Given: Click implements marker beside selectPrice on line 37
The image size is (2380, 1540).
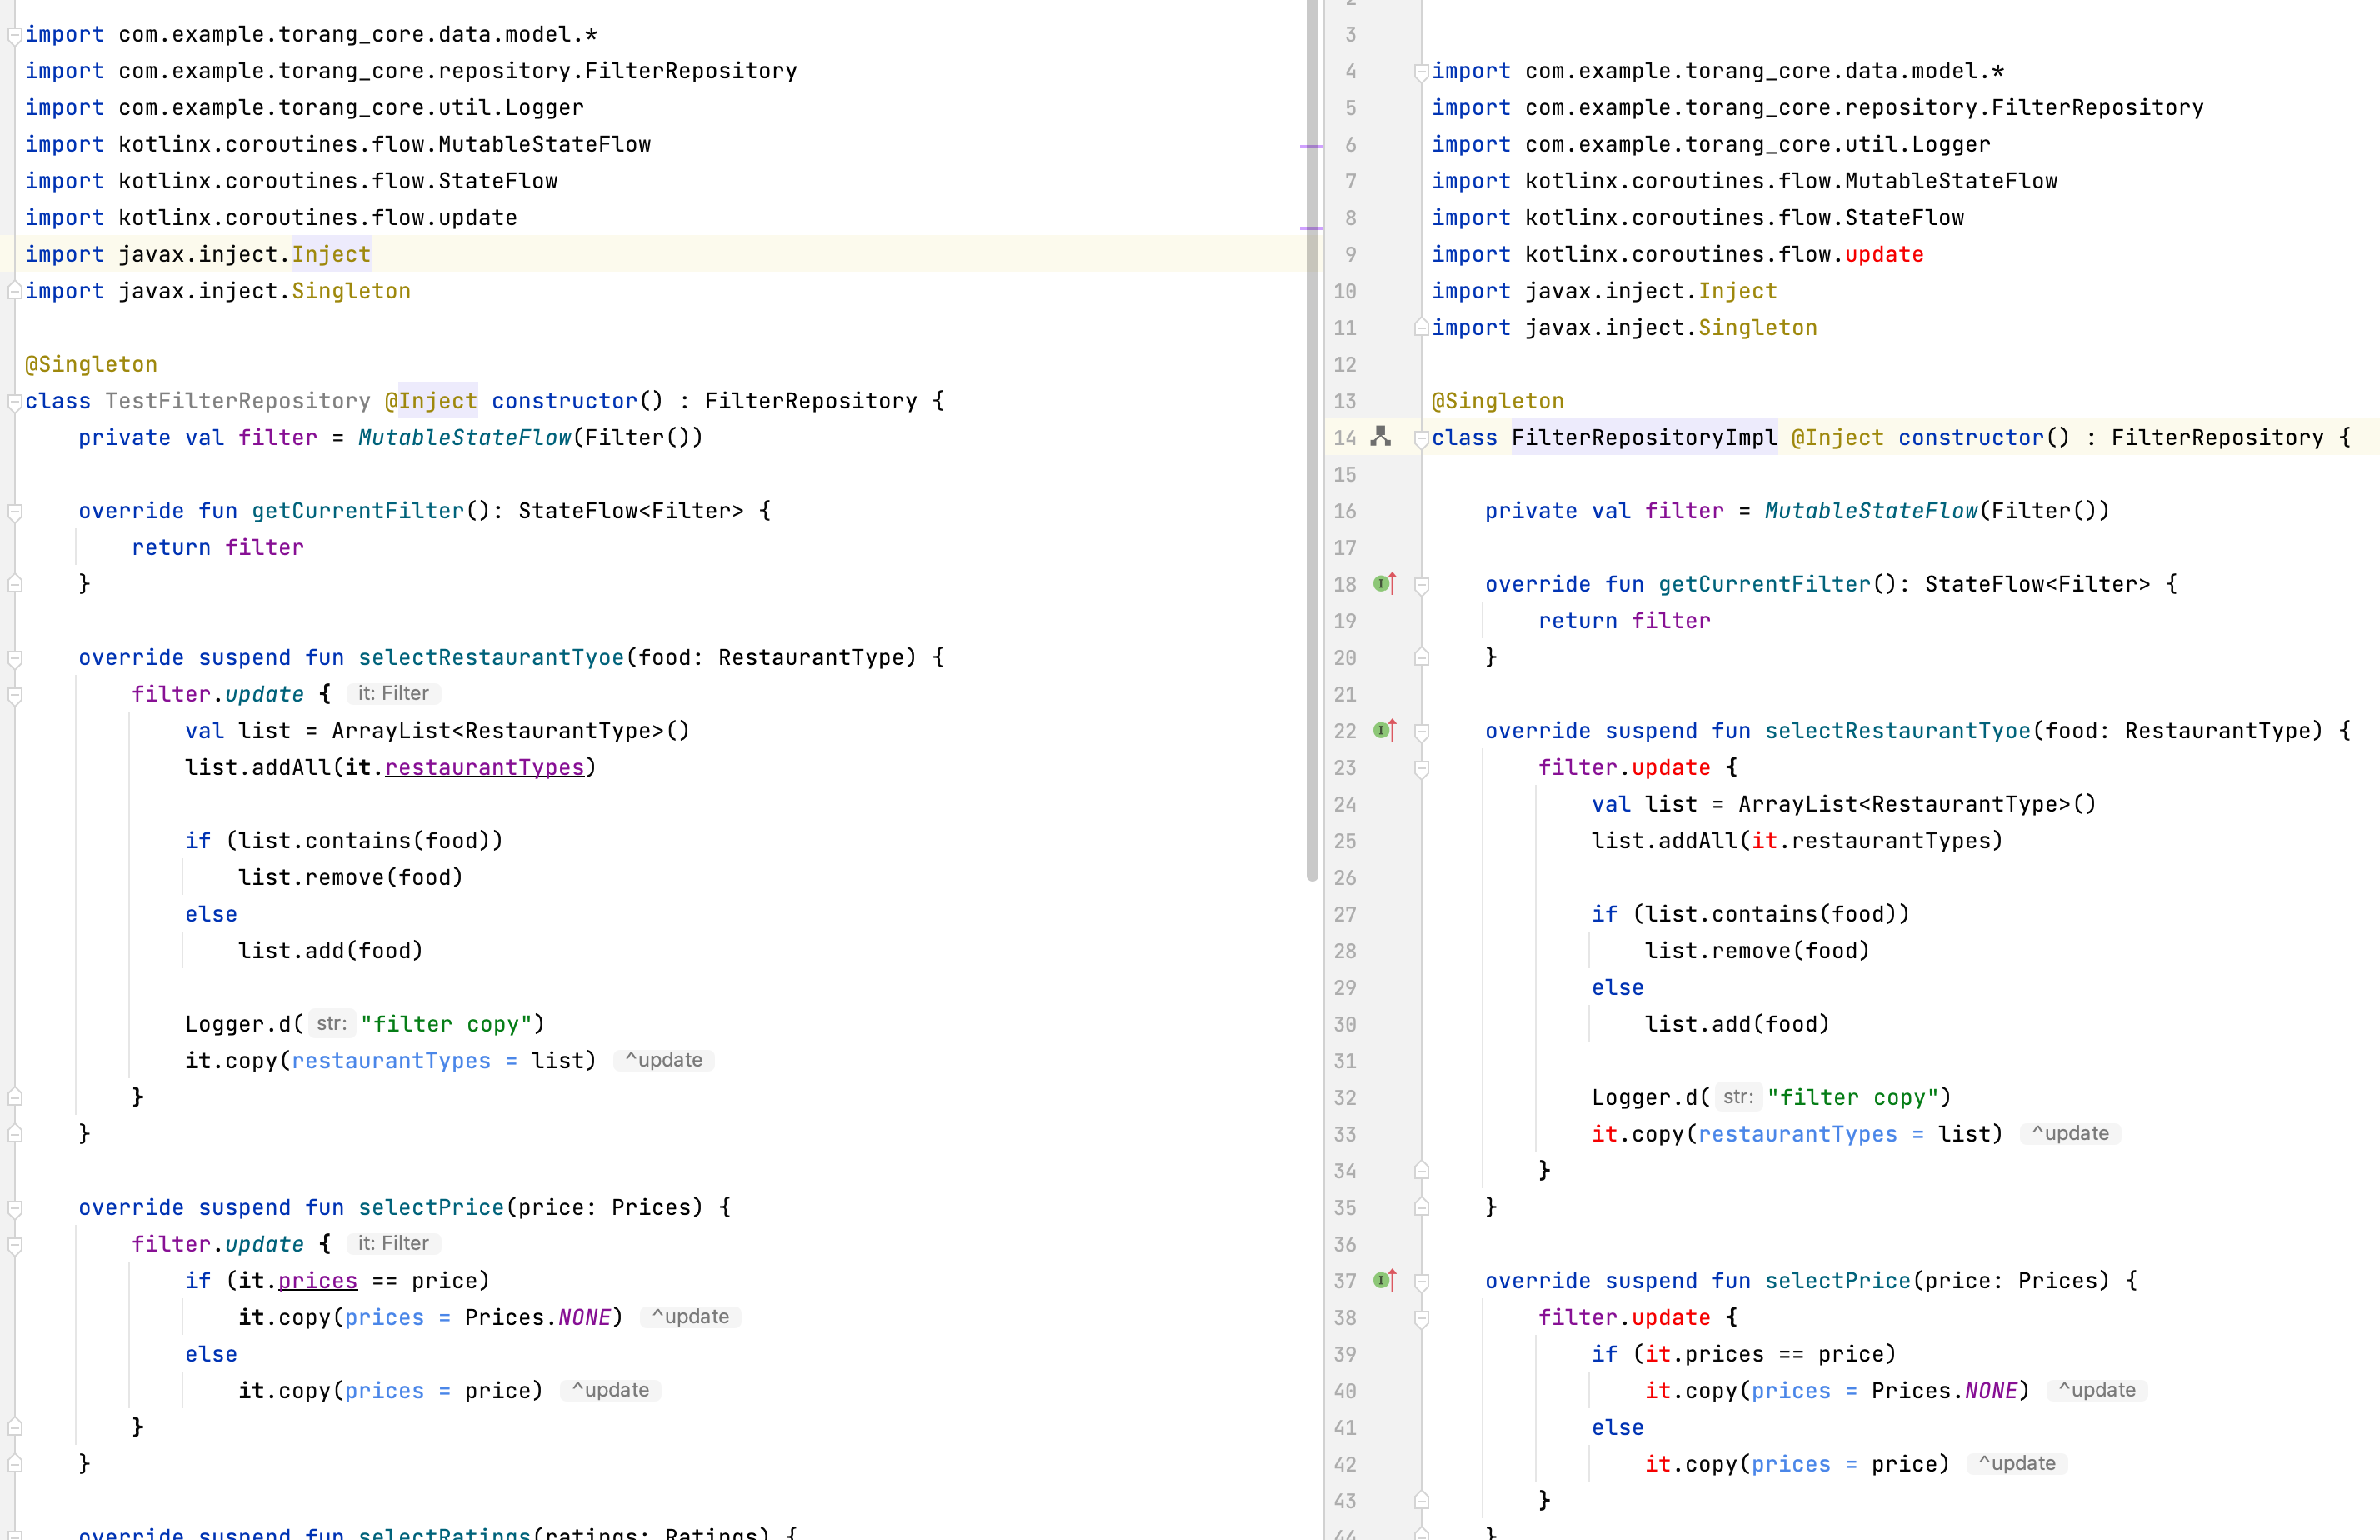Looking at the screenshot, I should coord(1384,1280).
